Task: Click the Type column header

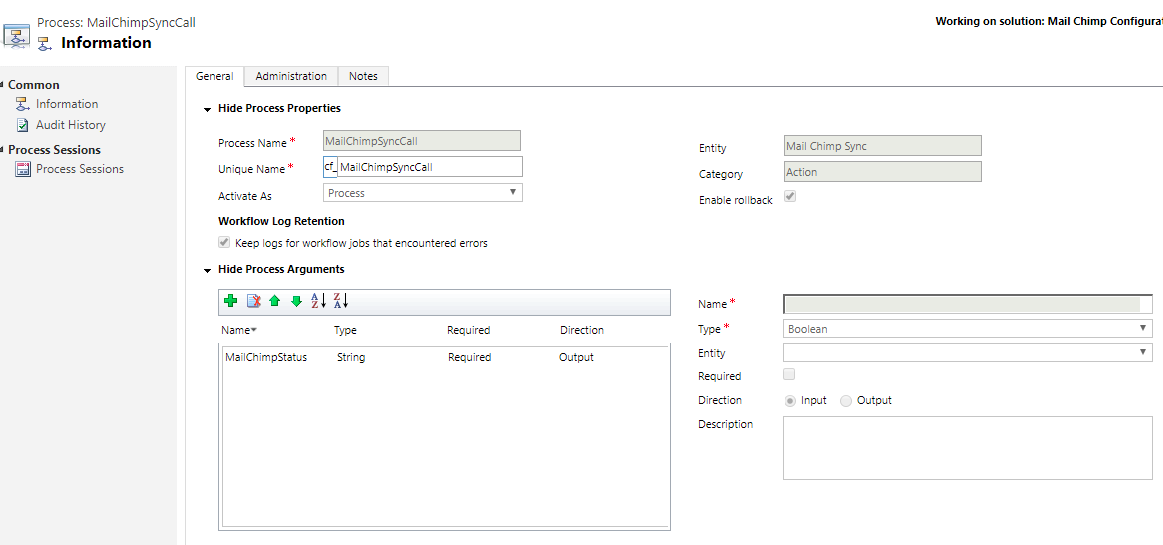Action: pyautogui.click(x=345, y=330)
